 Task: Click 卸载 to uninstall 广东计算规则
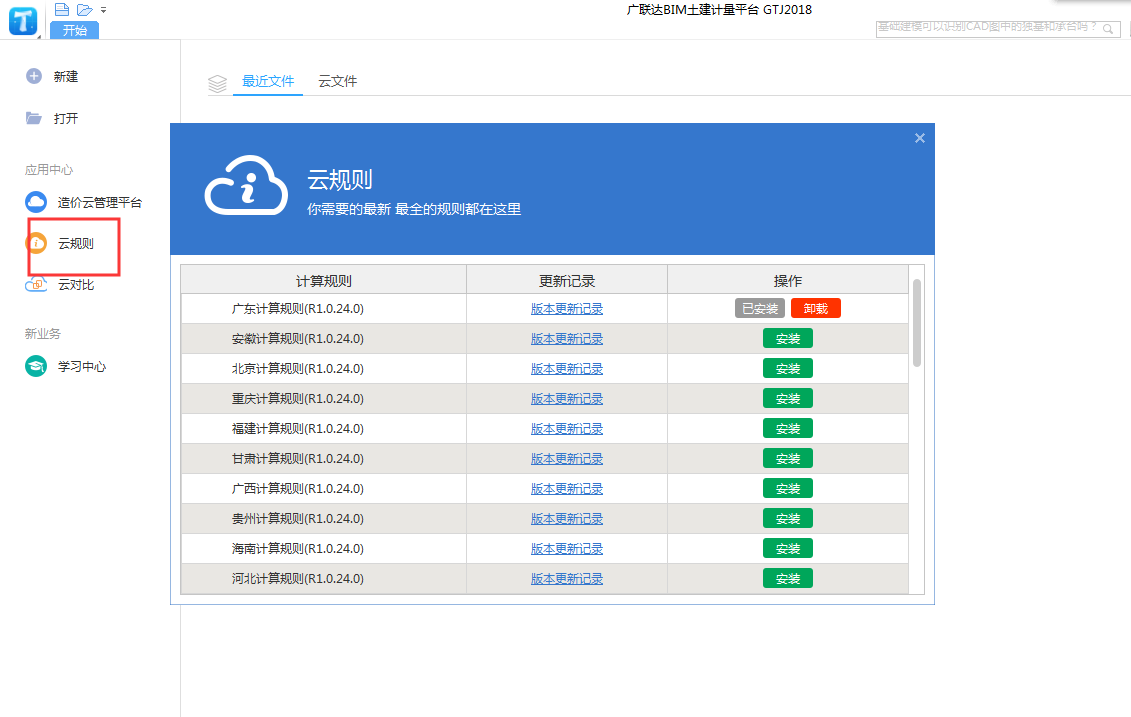[x=816, y=308]
